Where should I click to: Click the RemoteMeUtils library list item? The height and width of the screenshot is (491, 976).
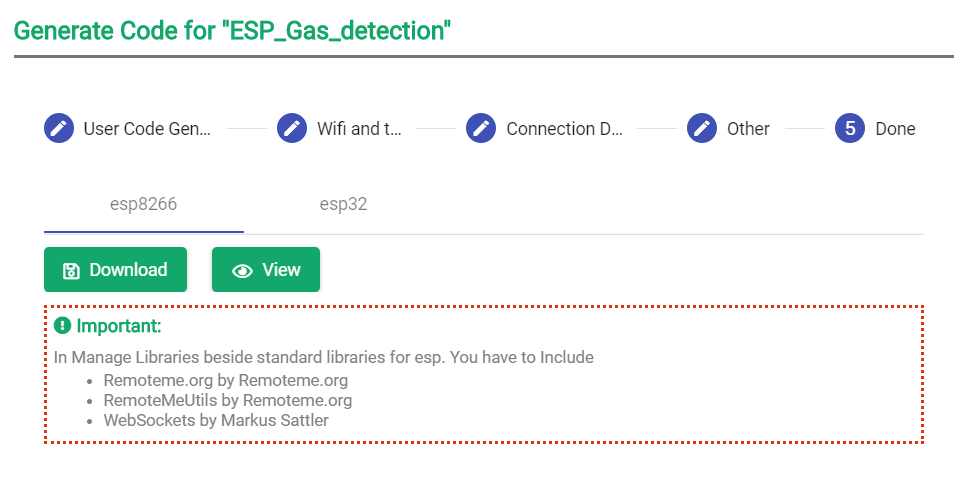(x=227, y=400)
